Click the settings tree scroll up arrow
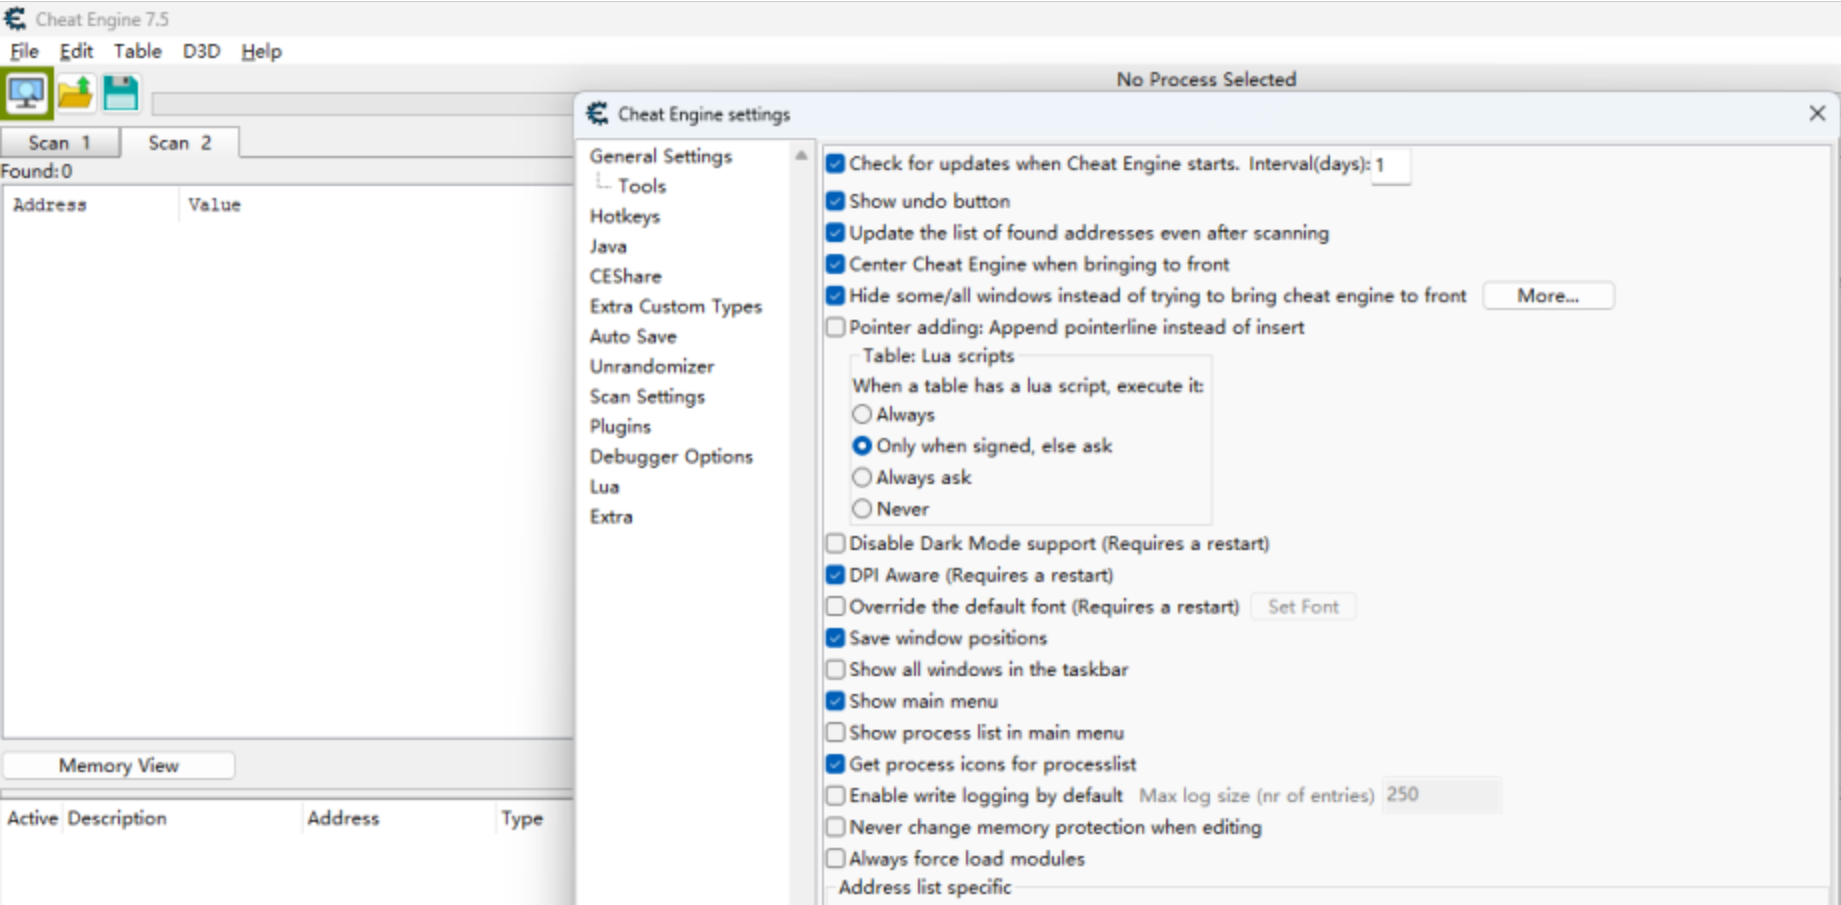 click(x=801, y=155)
